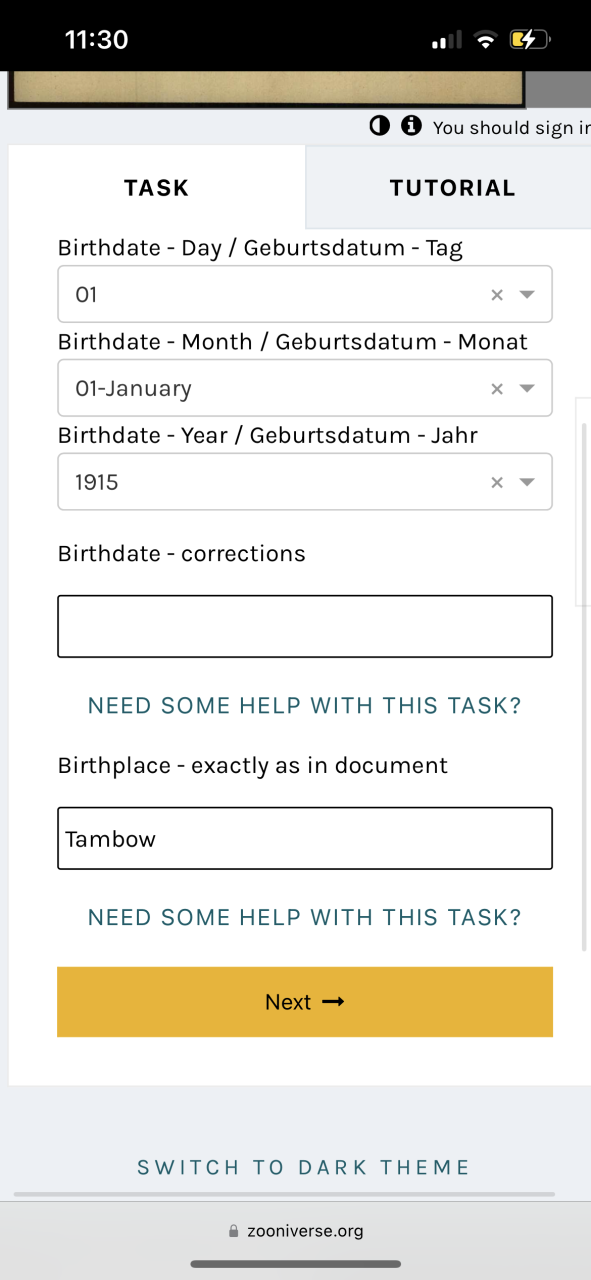Open the info icon beside sign-in notice
Viewport: 591px width, 1280px height.
tap(410, 126)
